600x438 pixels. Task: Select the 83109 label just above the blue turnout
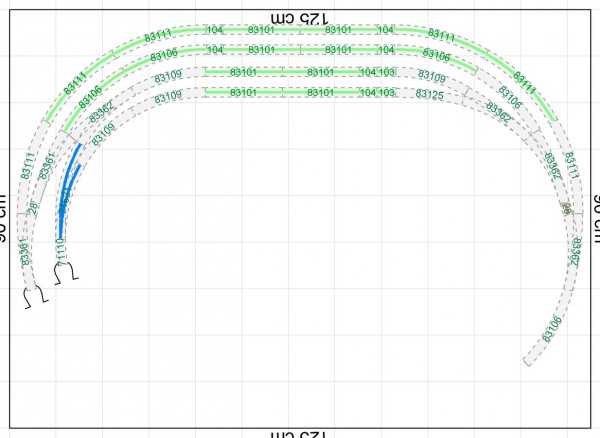tap(103, 134)
